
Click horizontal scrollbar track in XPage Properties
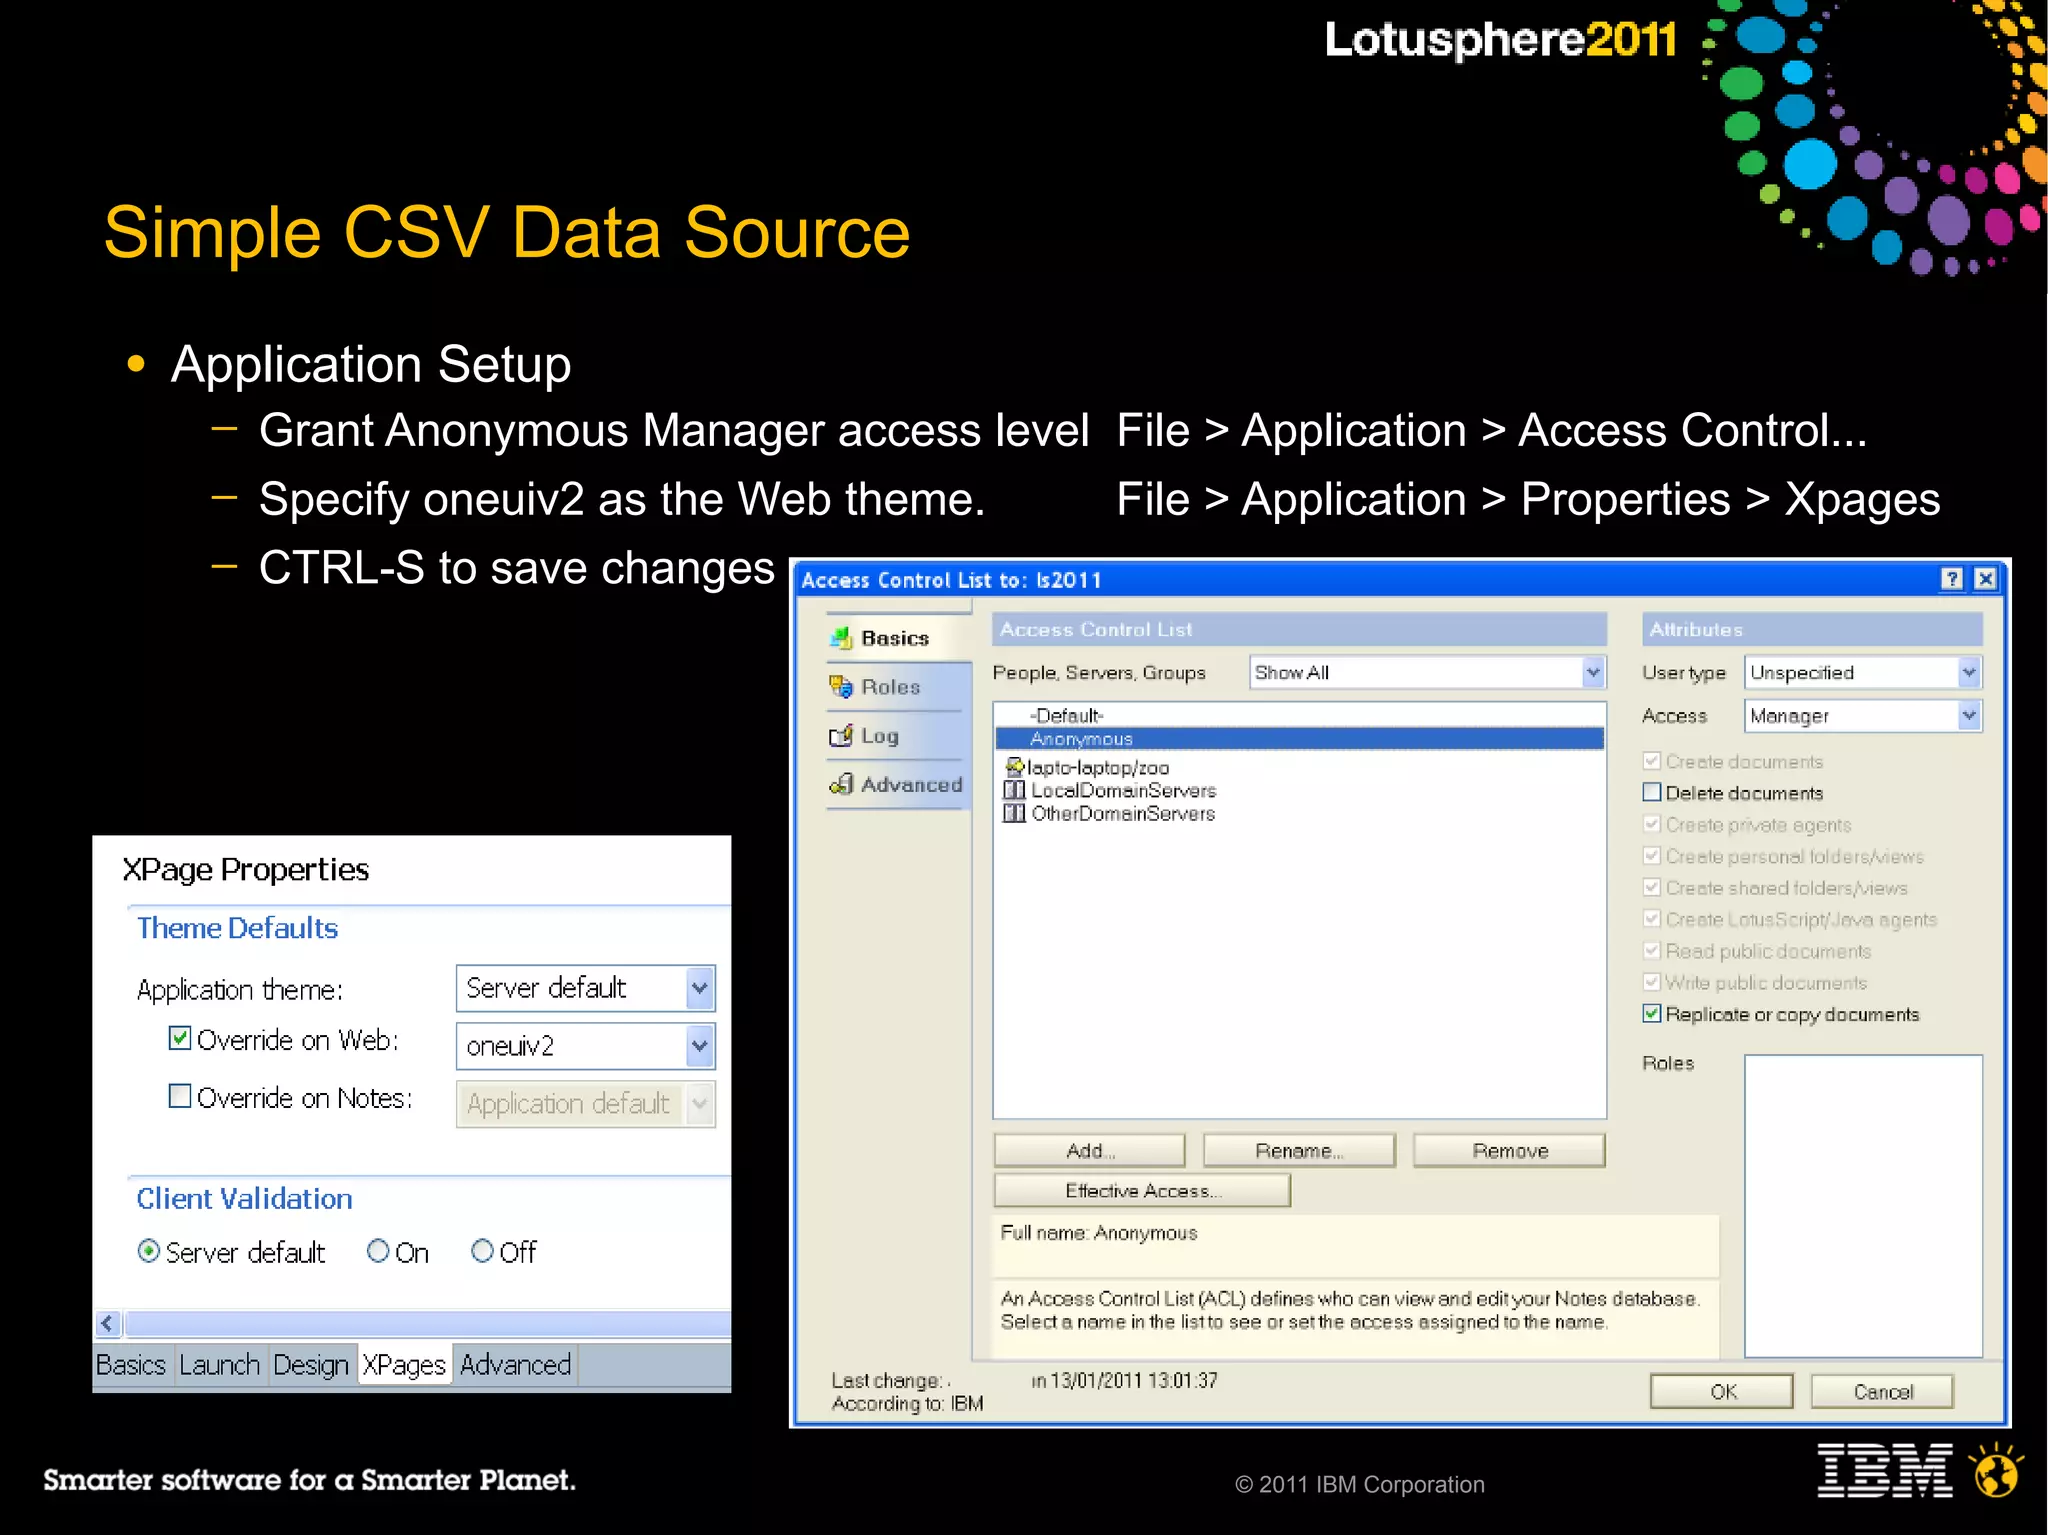pos(427,1323)
